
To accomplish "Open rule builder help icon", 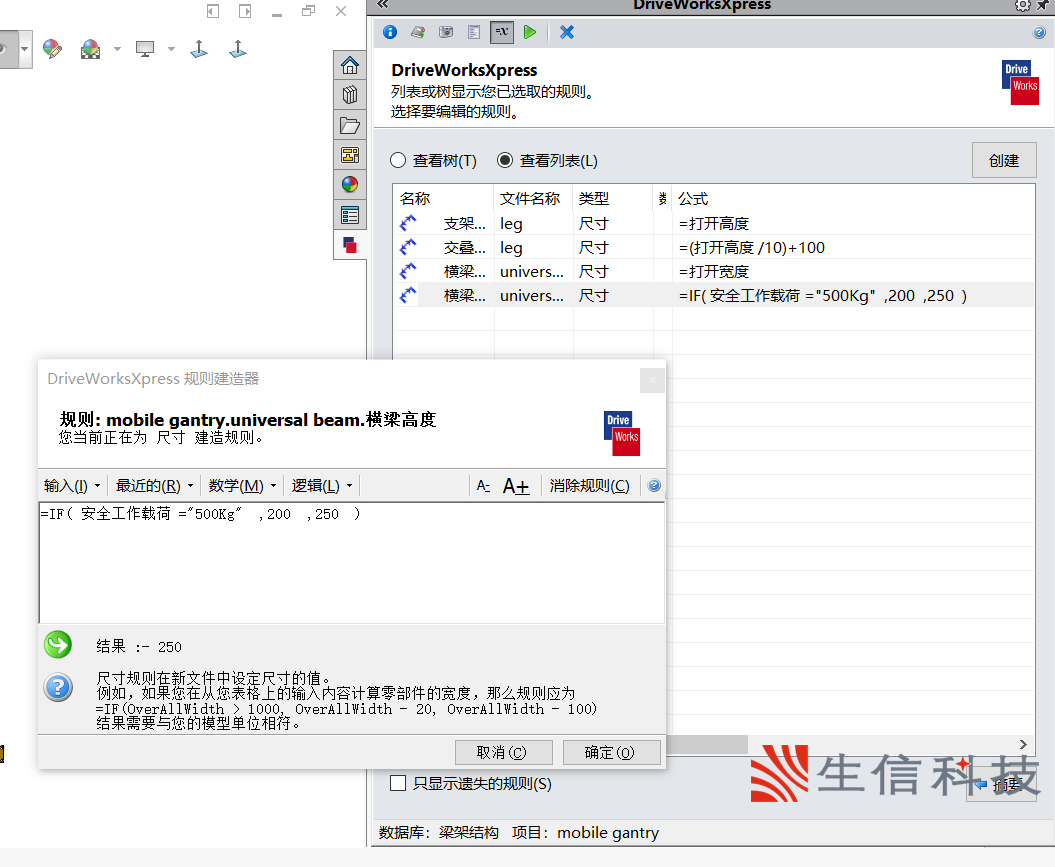I will [654, 486].
